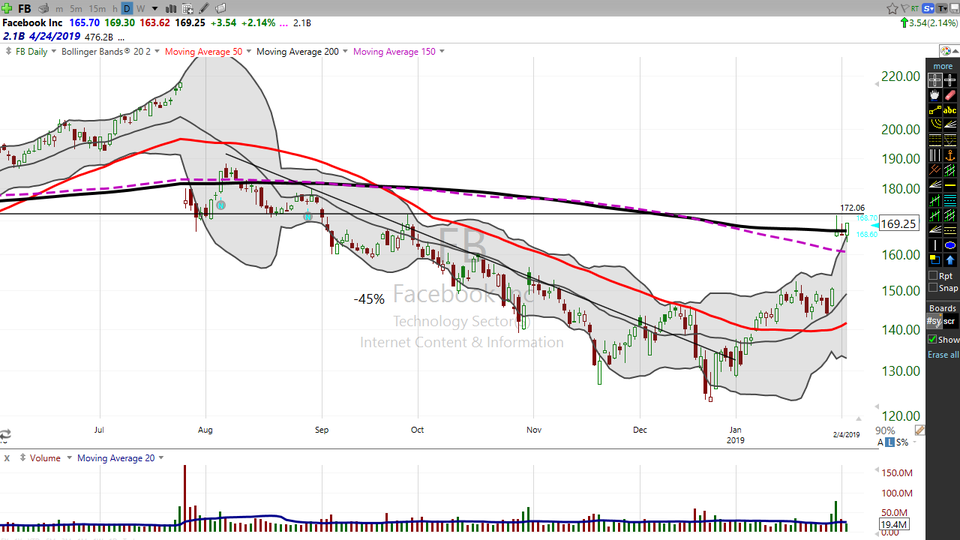Select the blue up-arrow tool

coord(950,260)
